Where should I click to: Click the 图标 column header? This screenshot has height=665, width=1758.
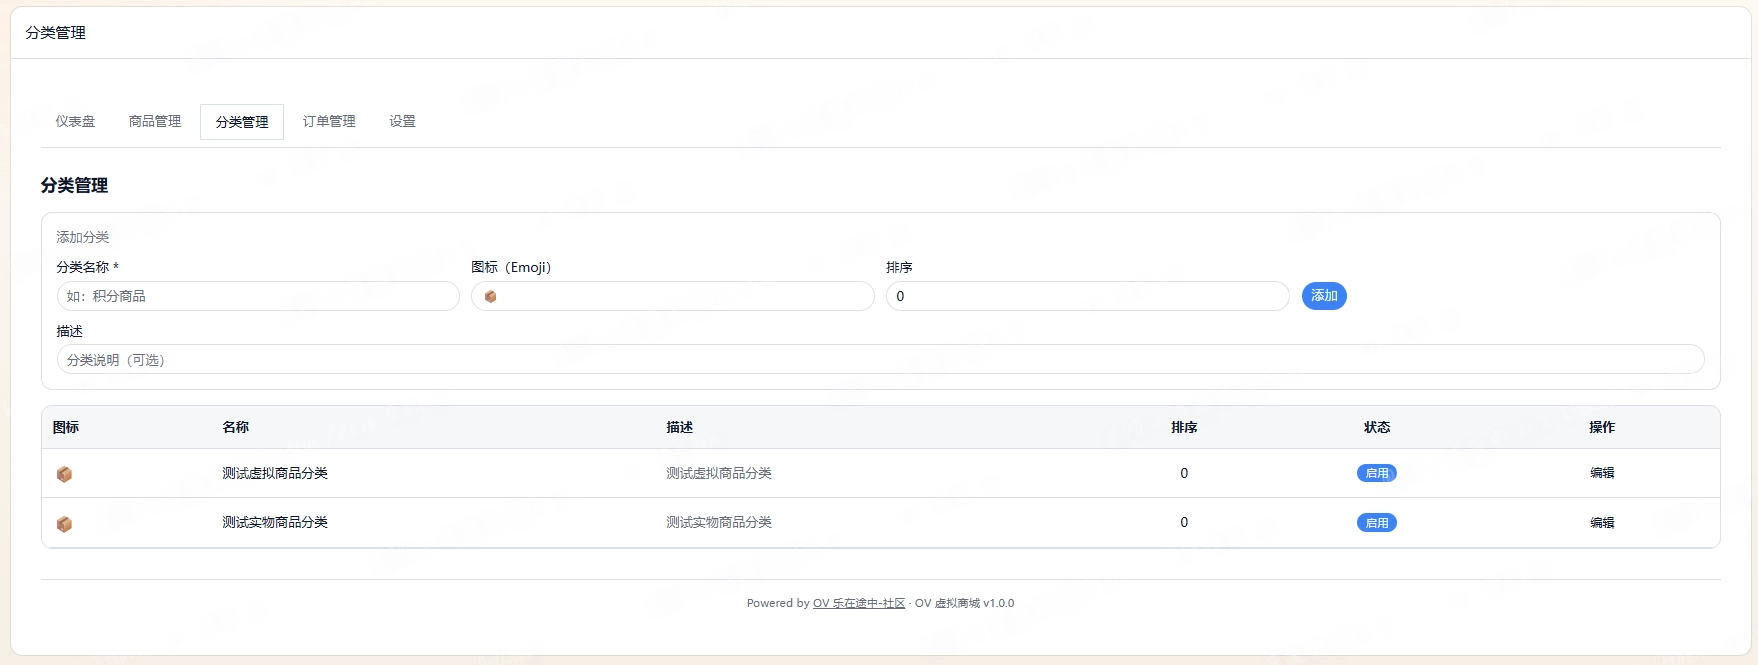(66, 427)
